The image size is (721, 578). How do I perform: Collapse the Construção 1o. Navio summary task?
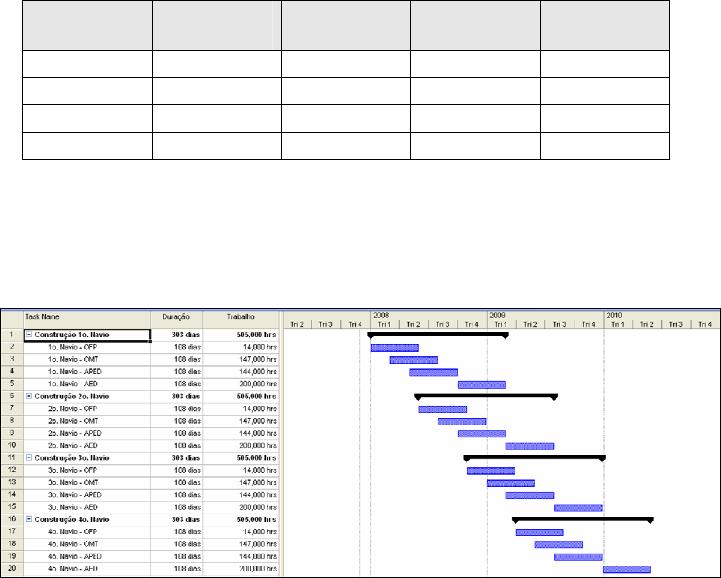[x=29, y=336]
